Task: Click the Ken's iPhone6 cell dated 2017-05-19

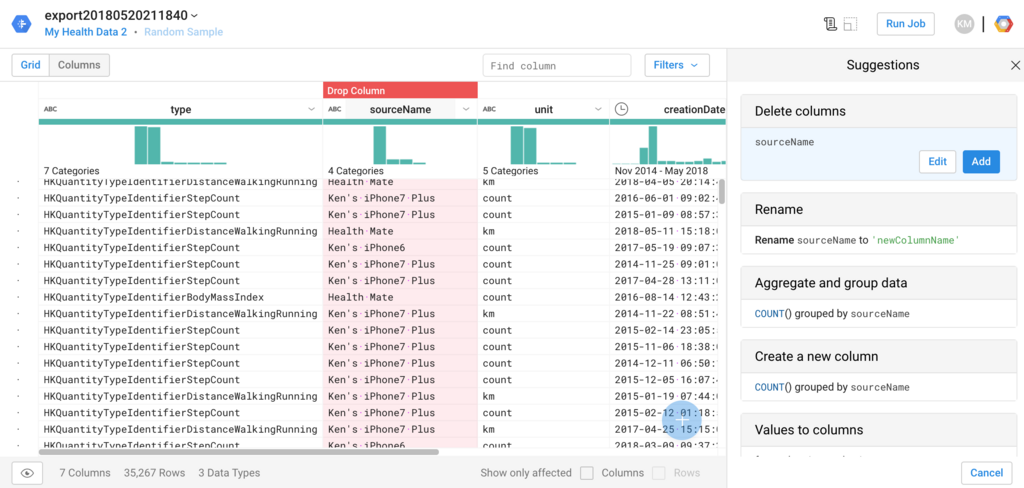Action: click(400, 248)
